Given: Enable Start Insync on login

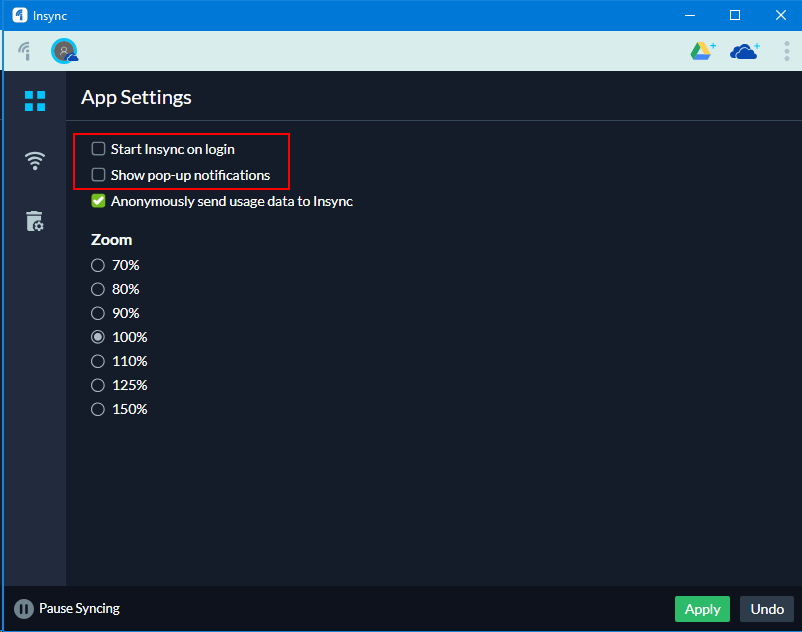Looking at the screenshot, I should (98, 149).
